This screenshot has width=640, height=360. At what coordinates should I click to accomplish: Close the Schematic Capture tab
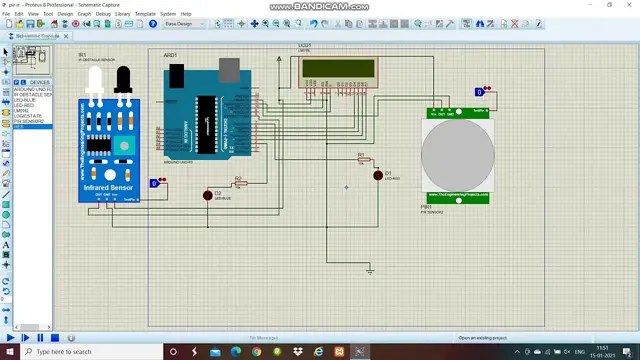[66, 36]
